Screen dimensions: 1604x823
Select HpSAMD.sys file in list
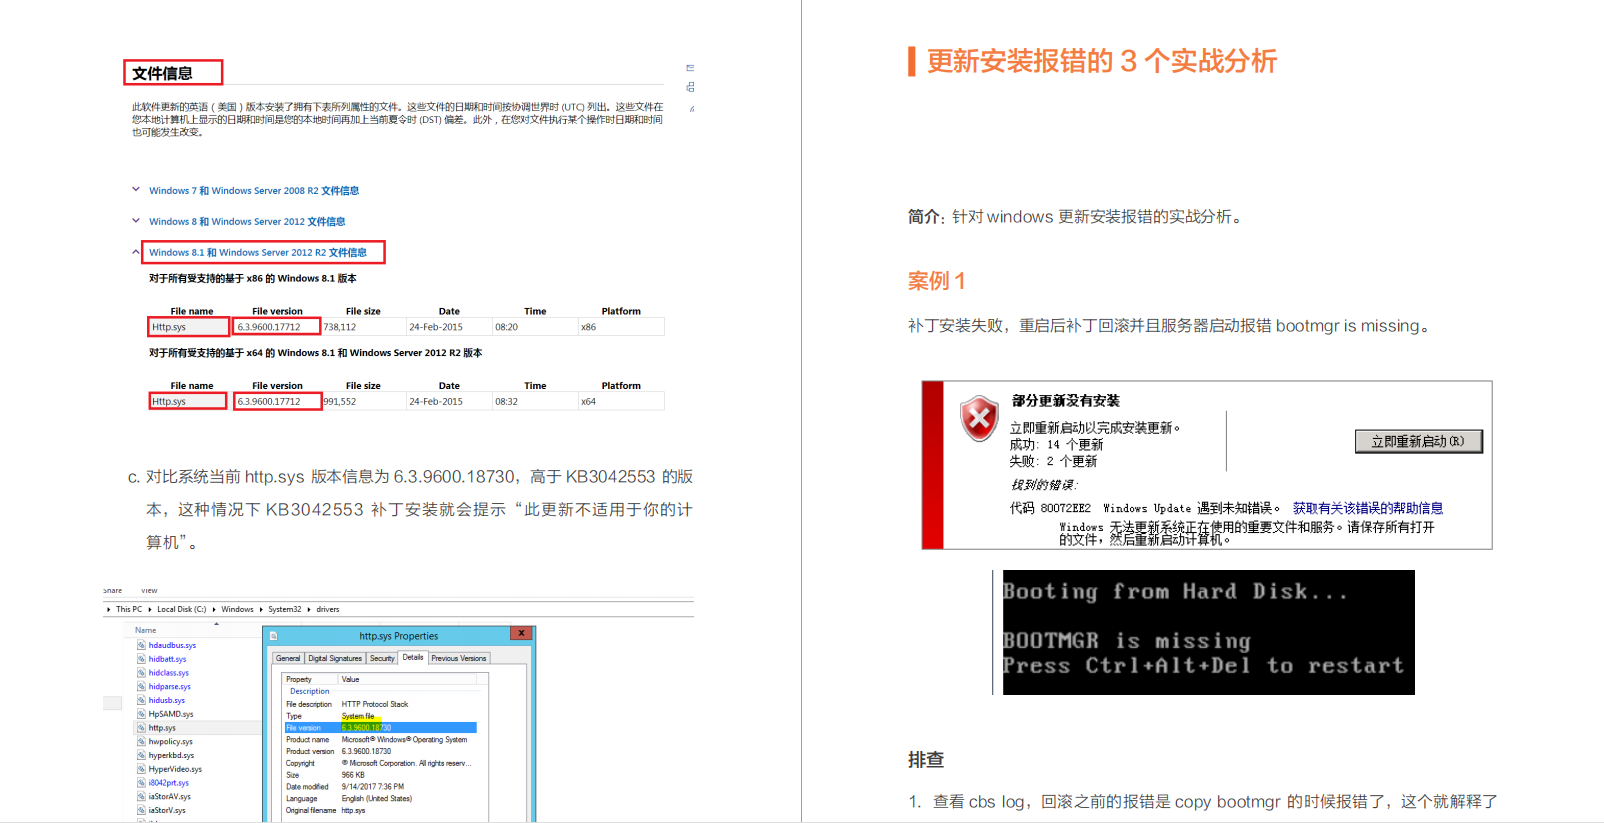pos(171,714)
